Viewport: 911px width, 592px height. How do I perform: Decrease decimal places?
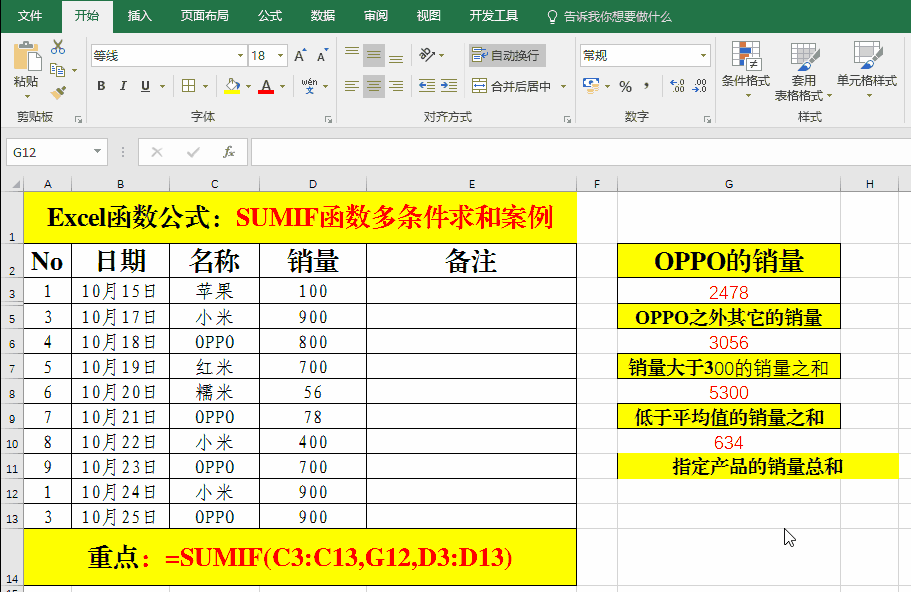click(700, 86)
